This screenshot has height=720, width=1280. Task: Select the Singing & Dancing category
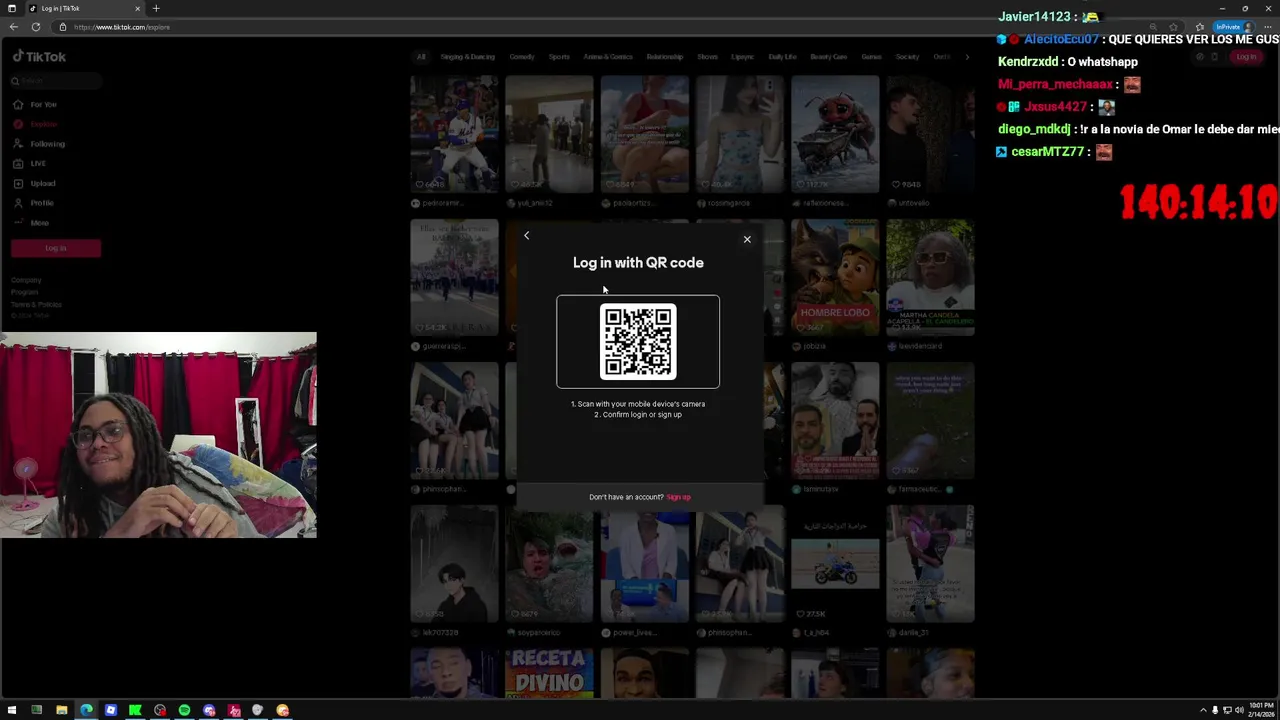coord(467,57)
